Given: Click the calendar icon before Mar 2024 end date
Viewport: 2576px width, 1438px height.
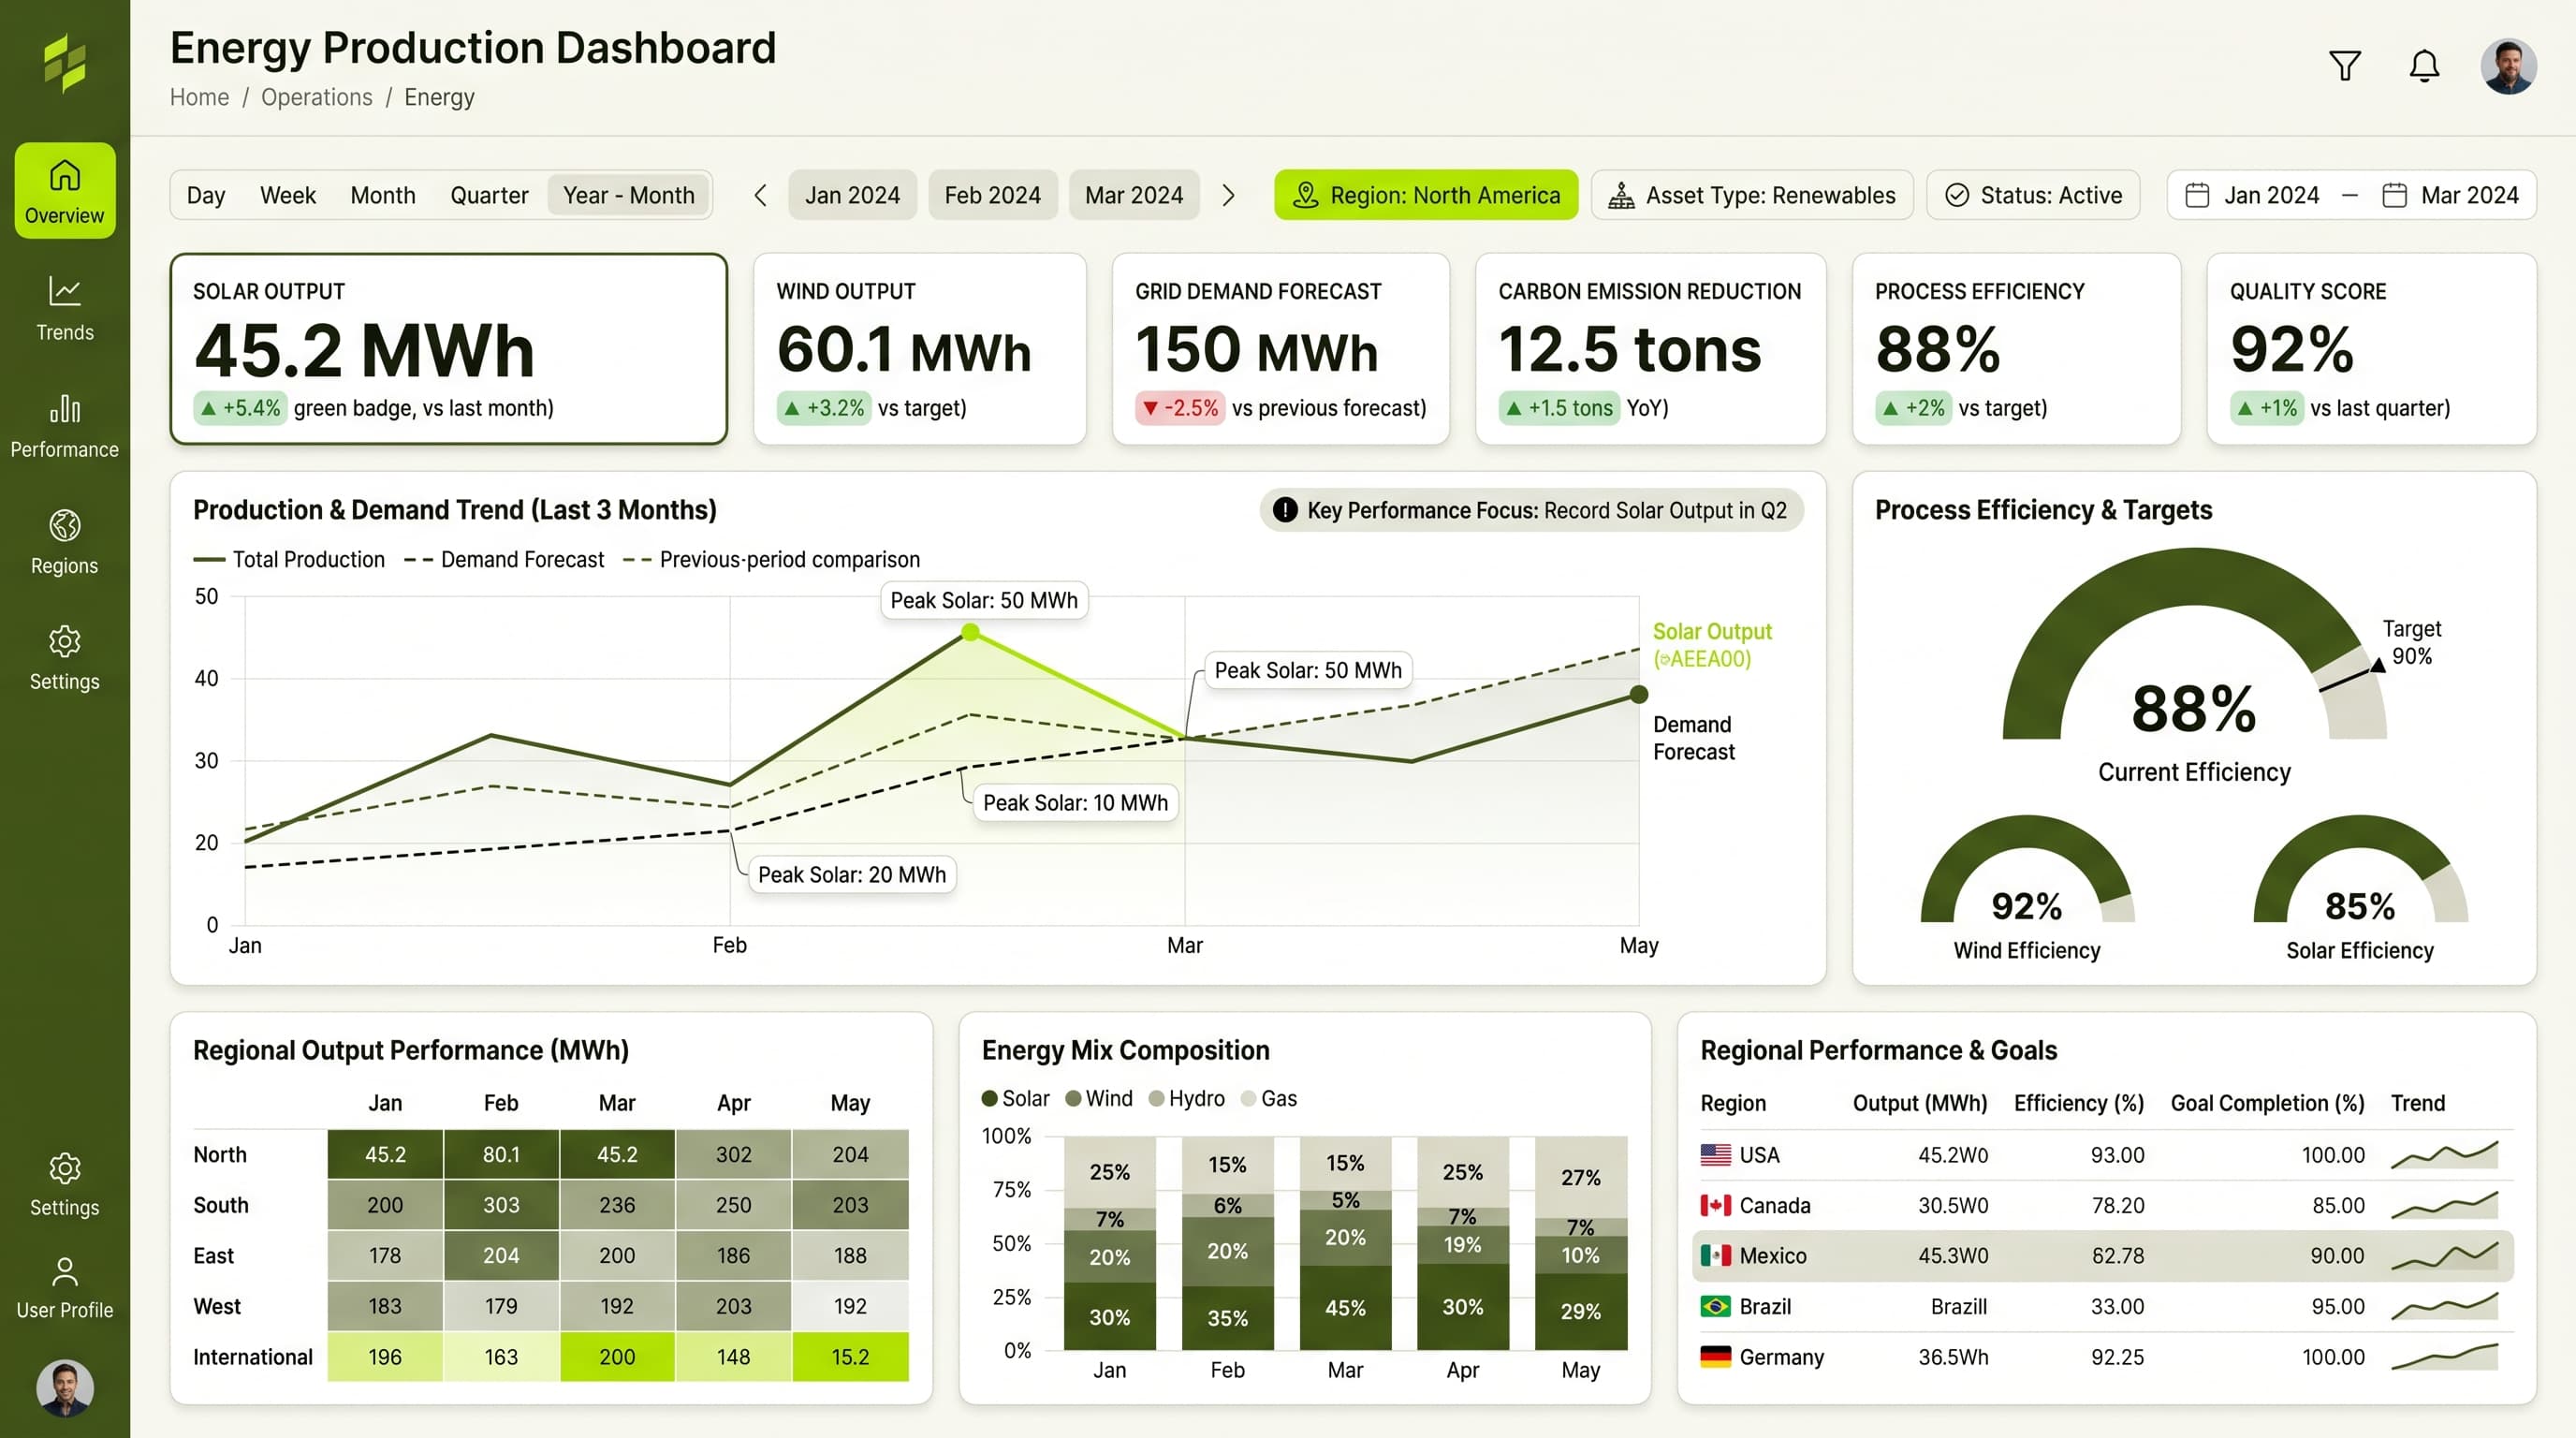Looking at the screenshot, I should 2394,195.
